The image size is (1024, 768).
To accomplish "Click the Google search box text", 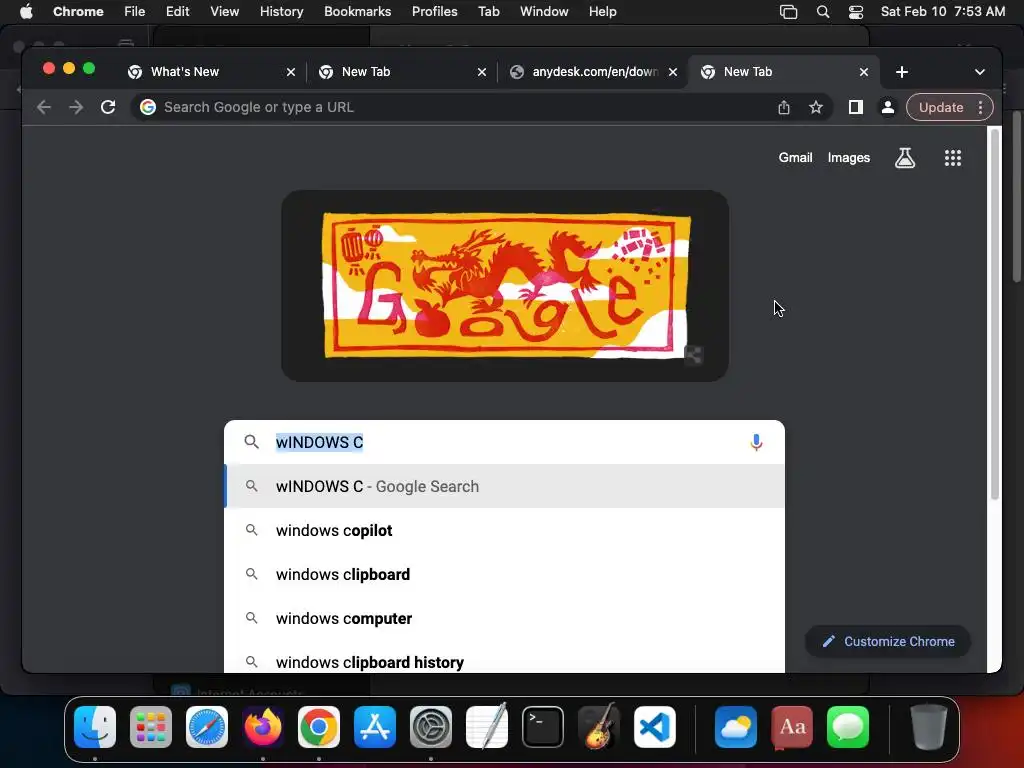I will (x=319, y=442).
